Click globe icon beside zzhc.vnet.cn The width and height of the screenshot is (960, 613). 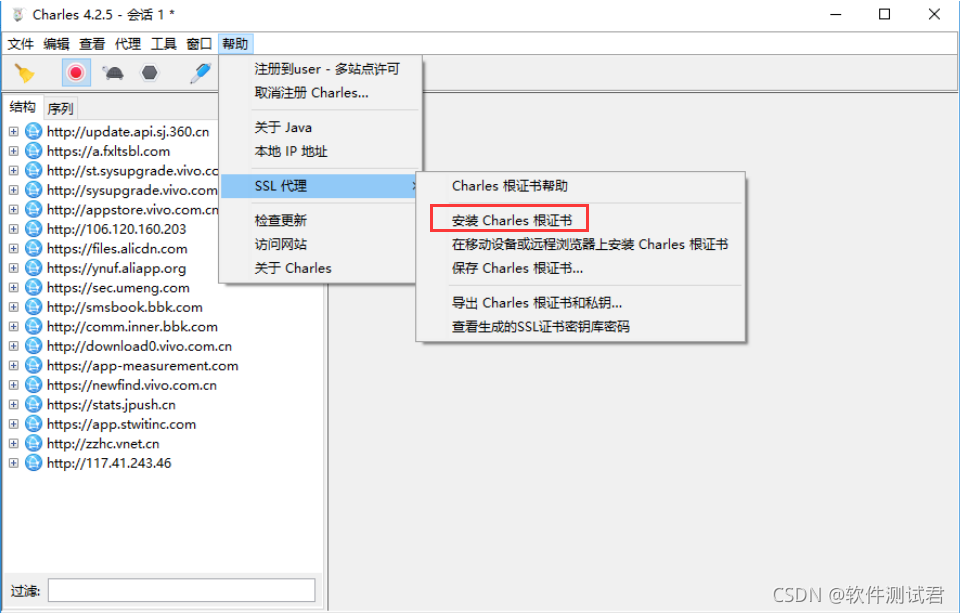pos(34,443)
